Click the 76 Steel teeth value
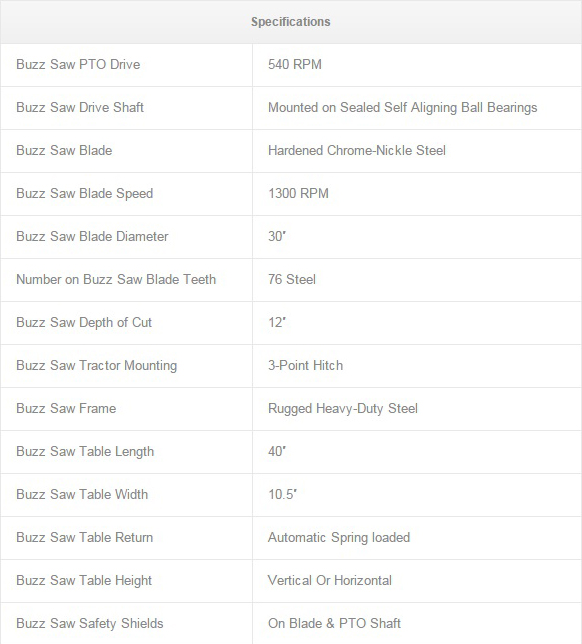582x644 pixels. pos(292,280)
